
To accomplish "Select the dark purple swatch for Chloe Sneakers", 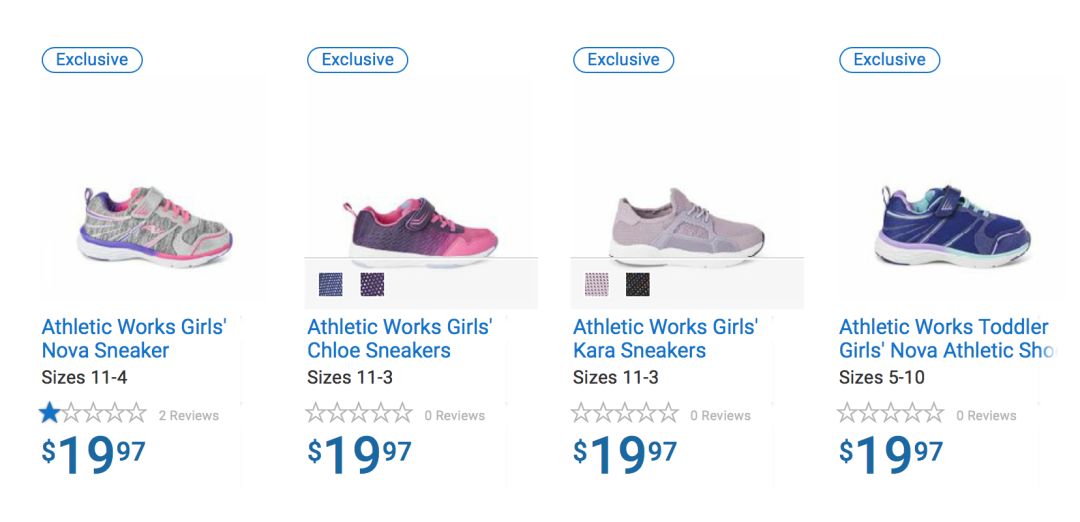I will pos(372,285).
